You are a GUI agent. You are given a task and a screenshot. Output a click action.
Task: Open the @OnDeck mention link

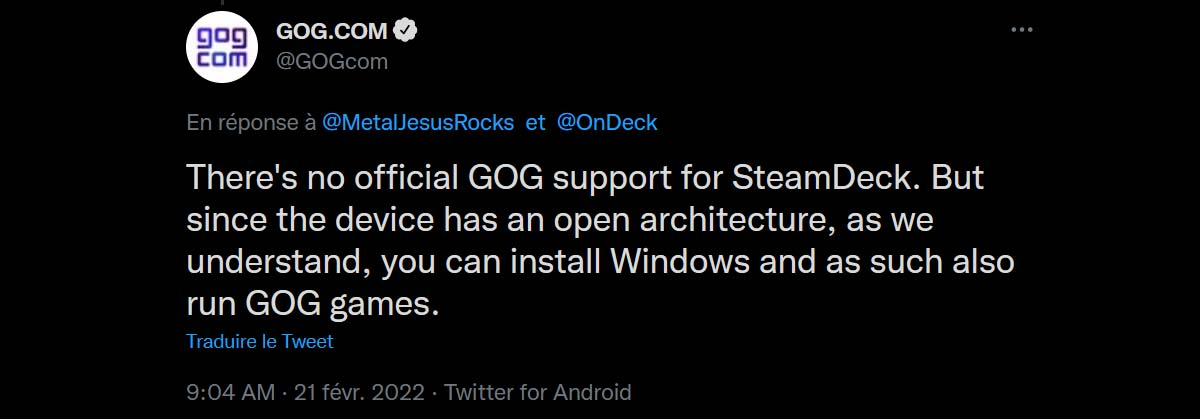click(x=606, y=123)
